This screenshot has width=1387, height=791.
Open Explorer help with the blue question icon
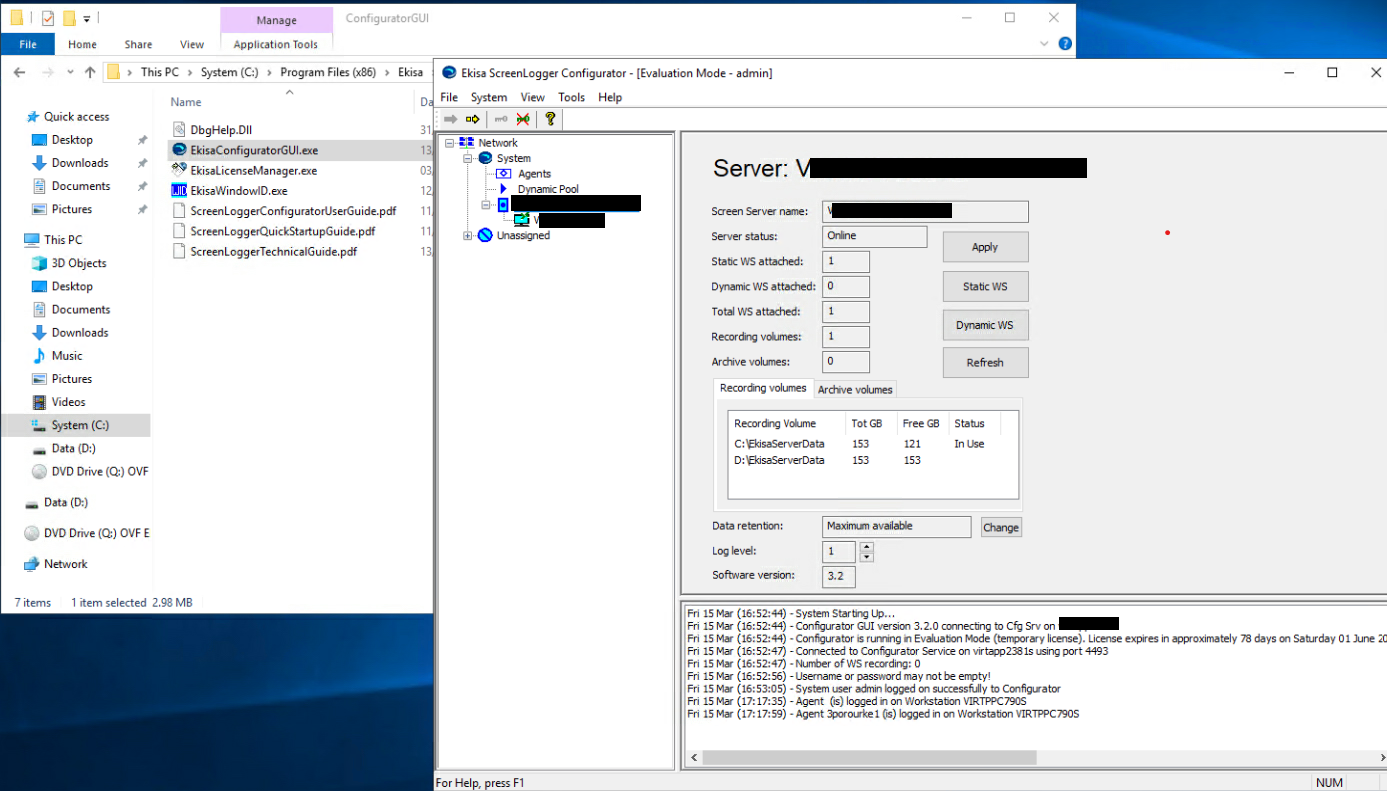(x=1065, y=44)
